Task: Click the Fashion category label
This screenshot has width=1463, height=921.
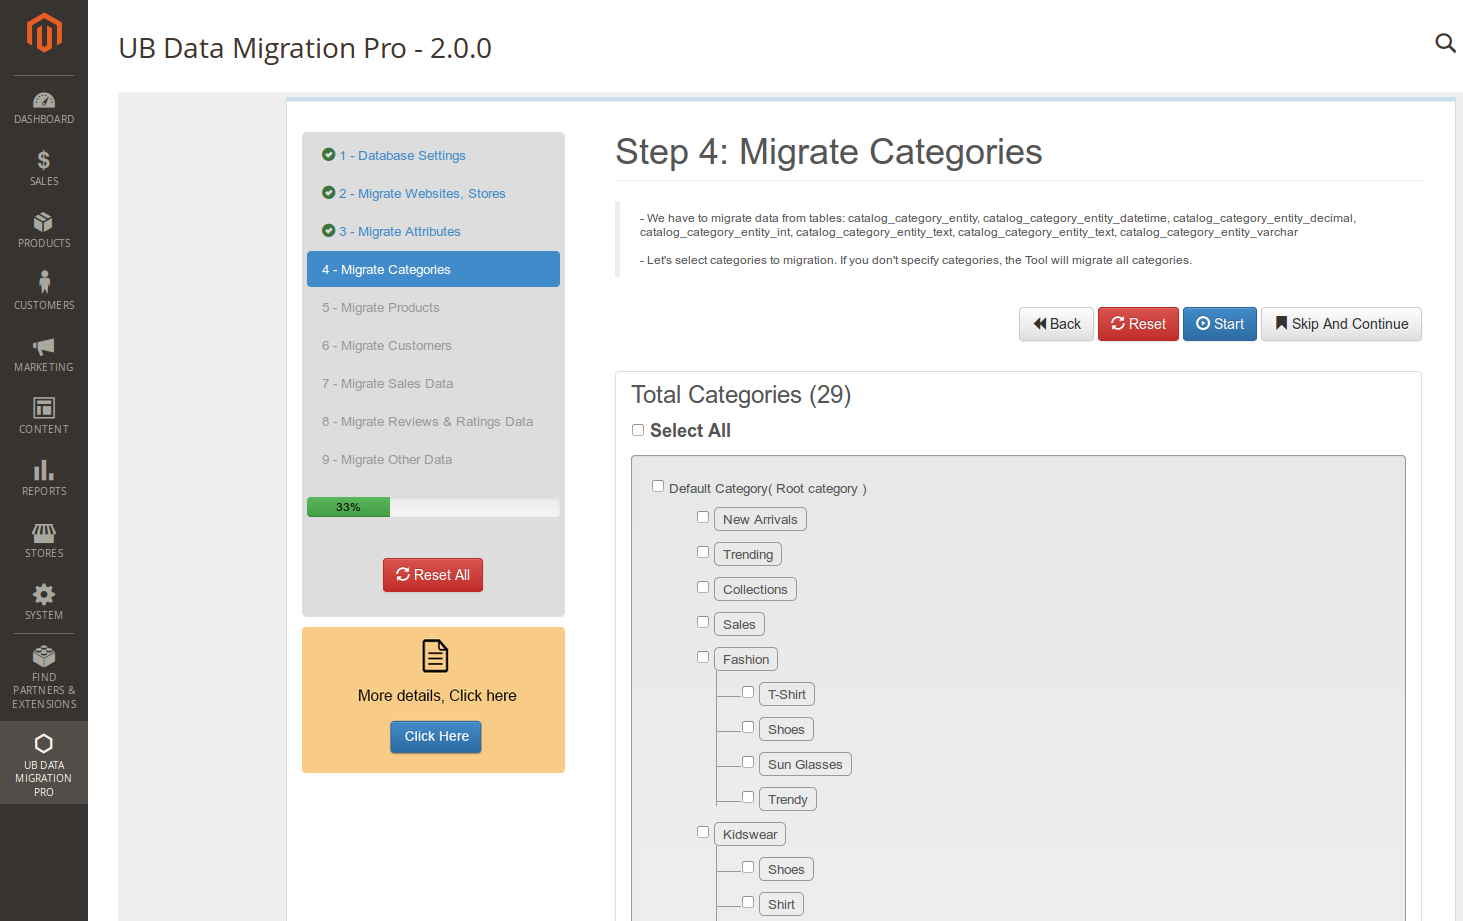Action: point(746,659)
